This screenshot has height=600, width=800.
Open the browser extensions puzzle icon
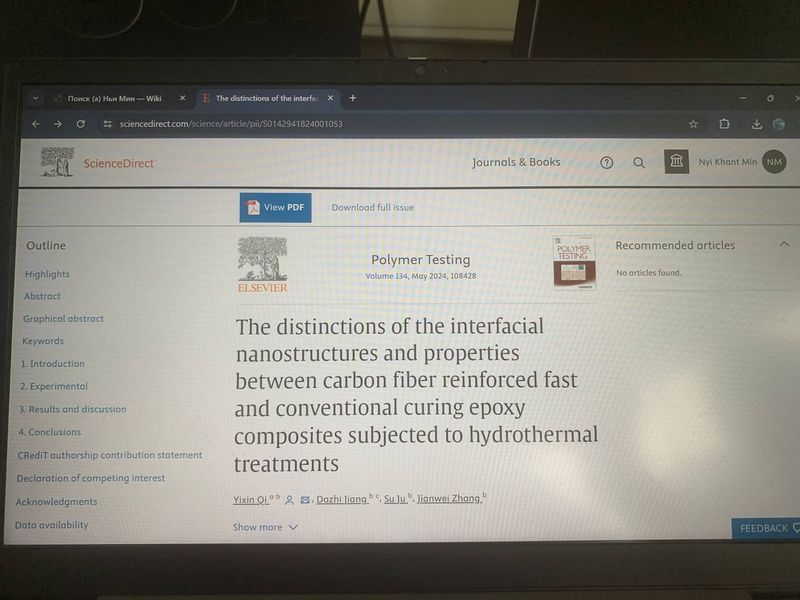click(724, 124)
